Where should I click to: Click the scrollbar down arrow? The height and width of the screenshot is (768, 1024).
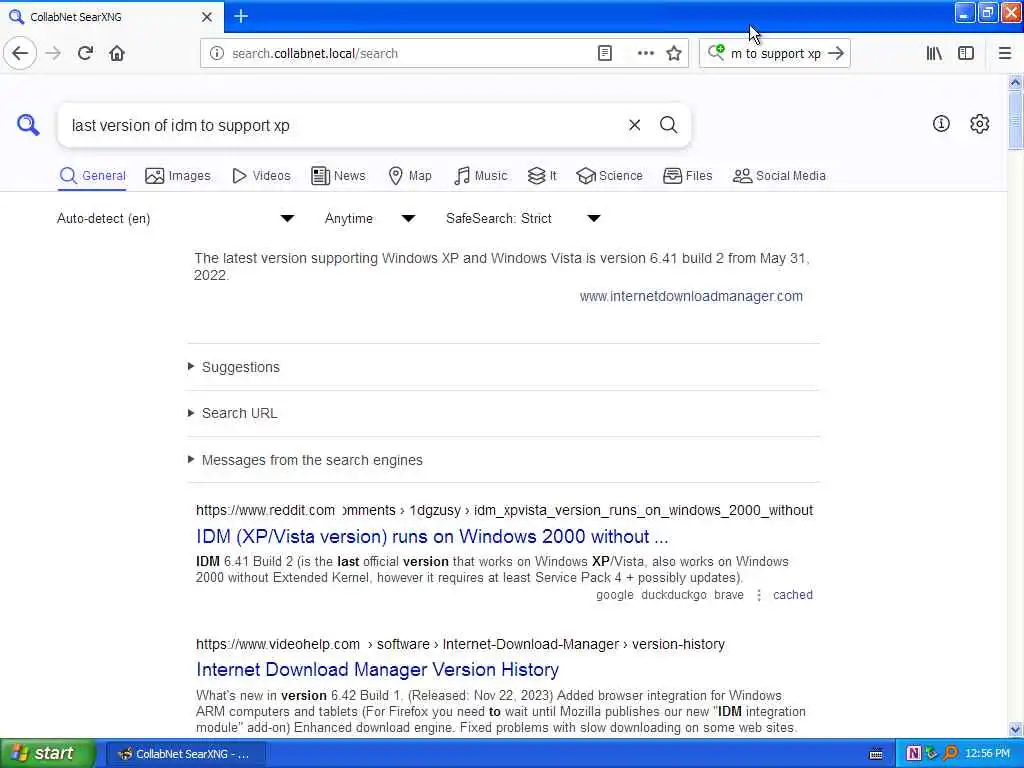1016,729
